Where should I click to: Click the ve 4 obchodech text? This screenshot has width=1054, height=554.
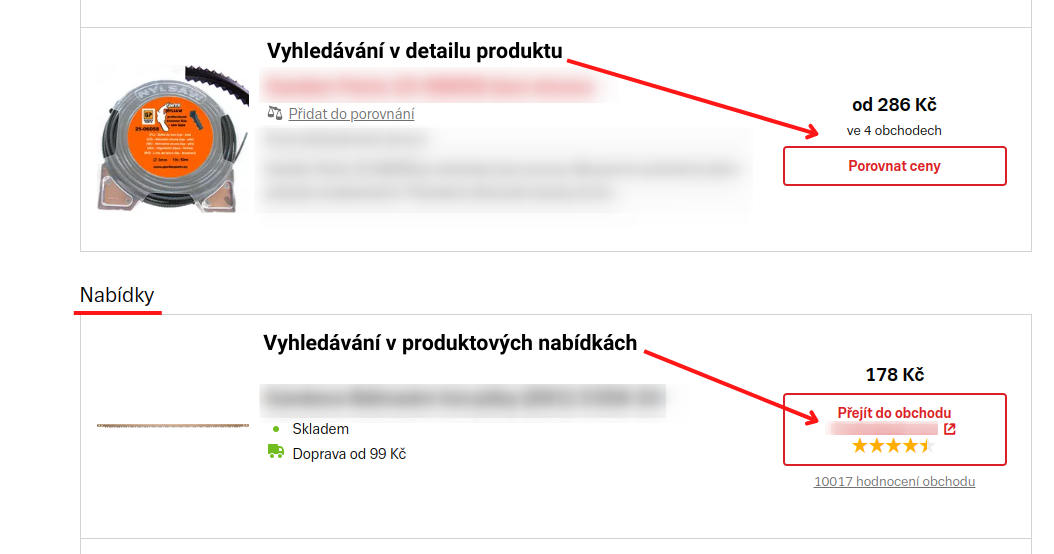(x=894, y=130)
